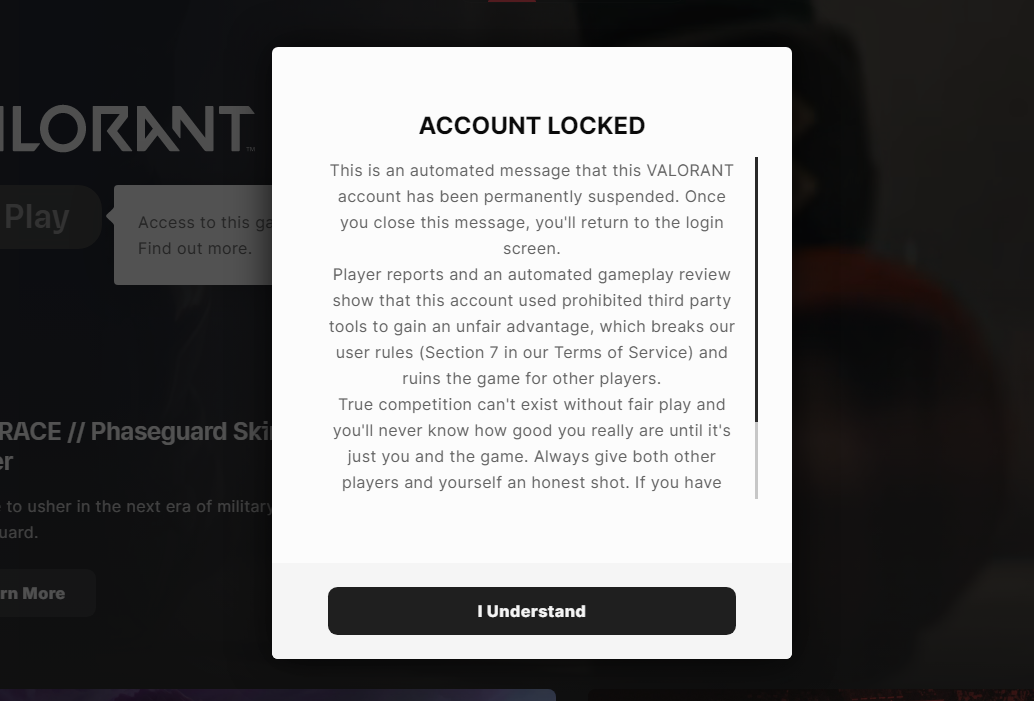
Task: Click the red marker at the page top
Action: (x=511, y=1)
